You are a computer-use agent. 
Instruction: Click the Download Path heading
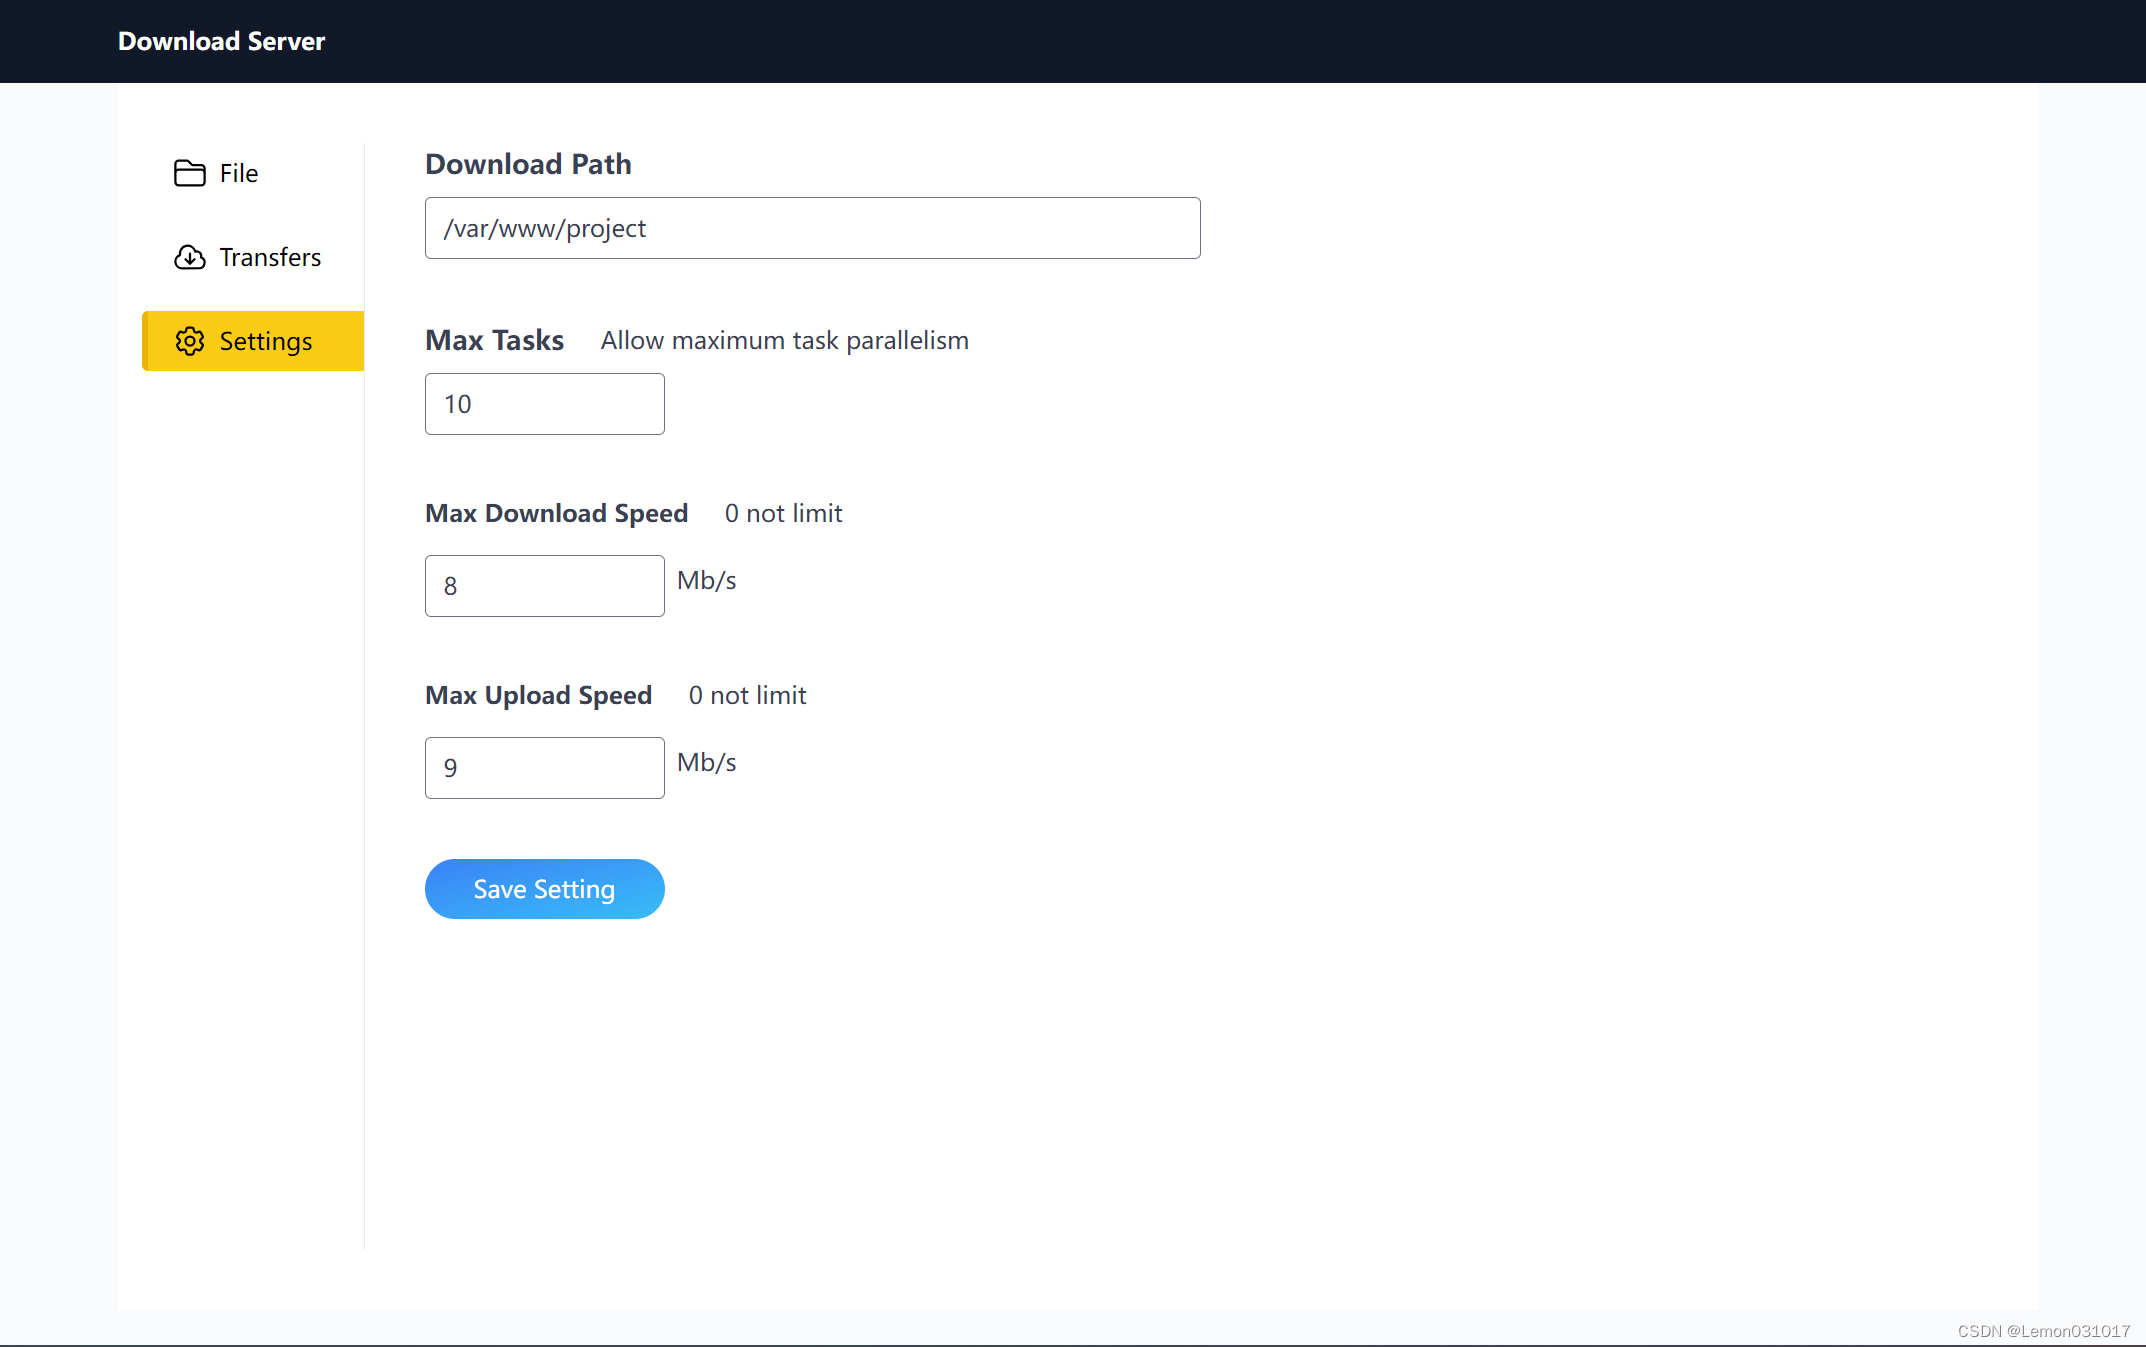pos(528,164)
